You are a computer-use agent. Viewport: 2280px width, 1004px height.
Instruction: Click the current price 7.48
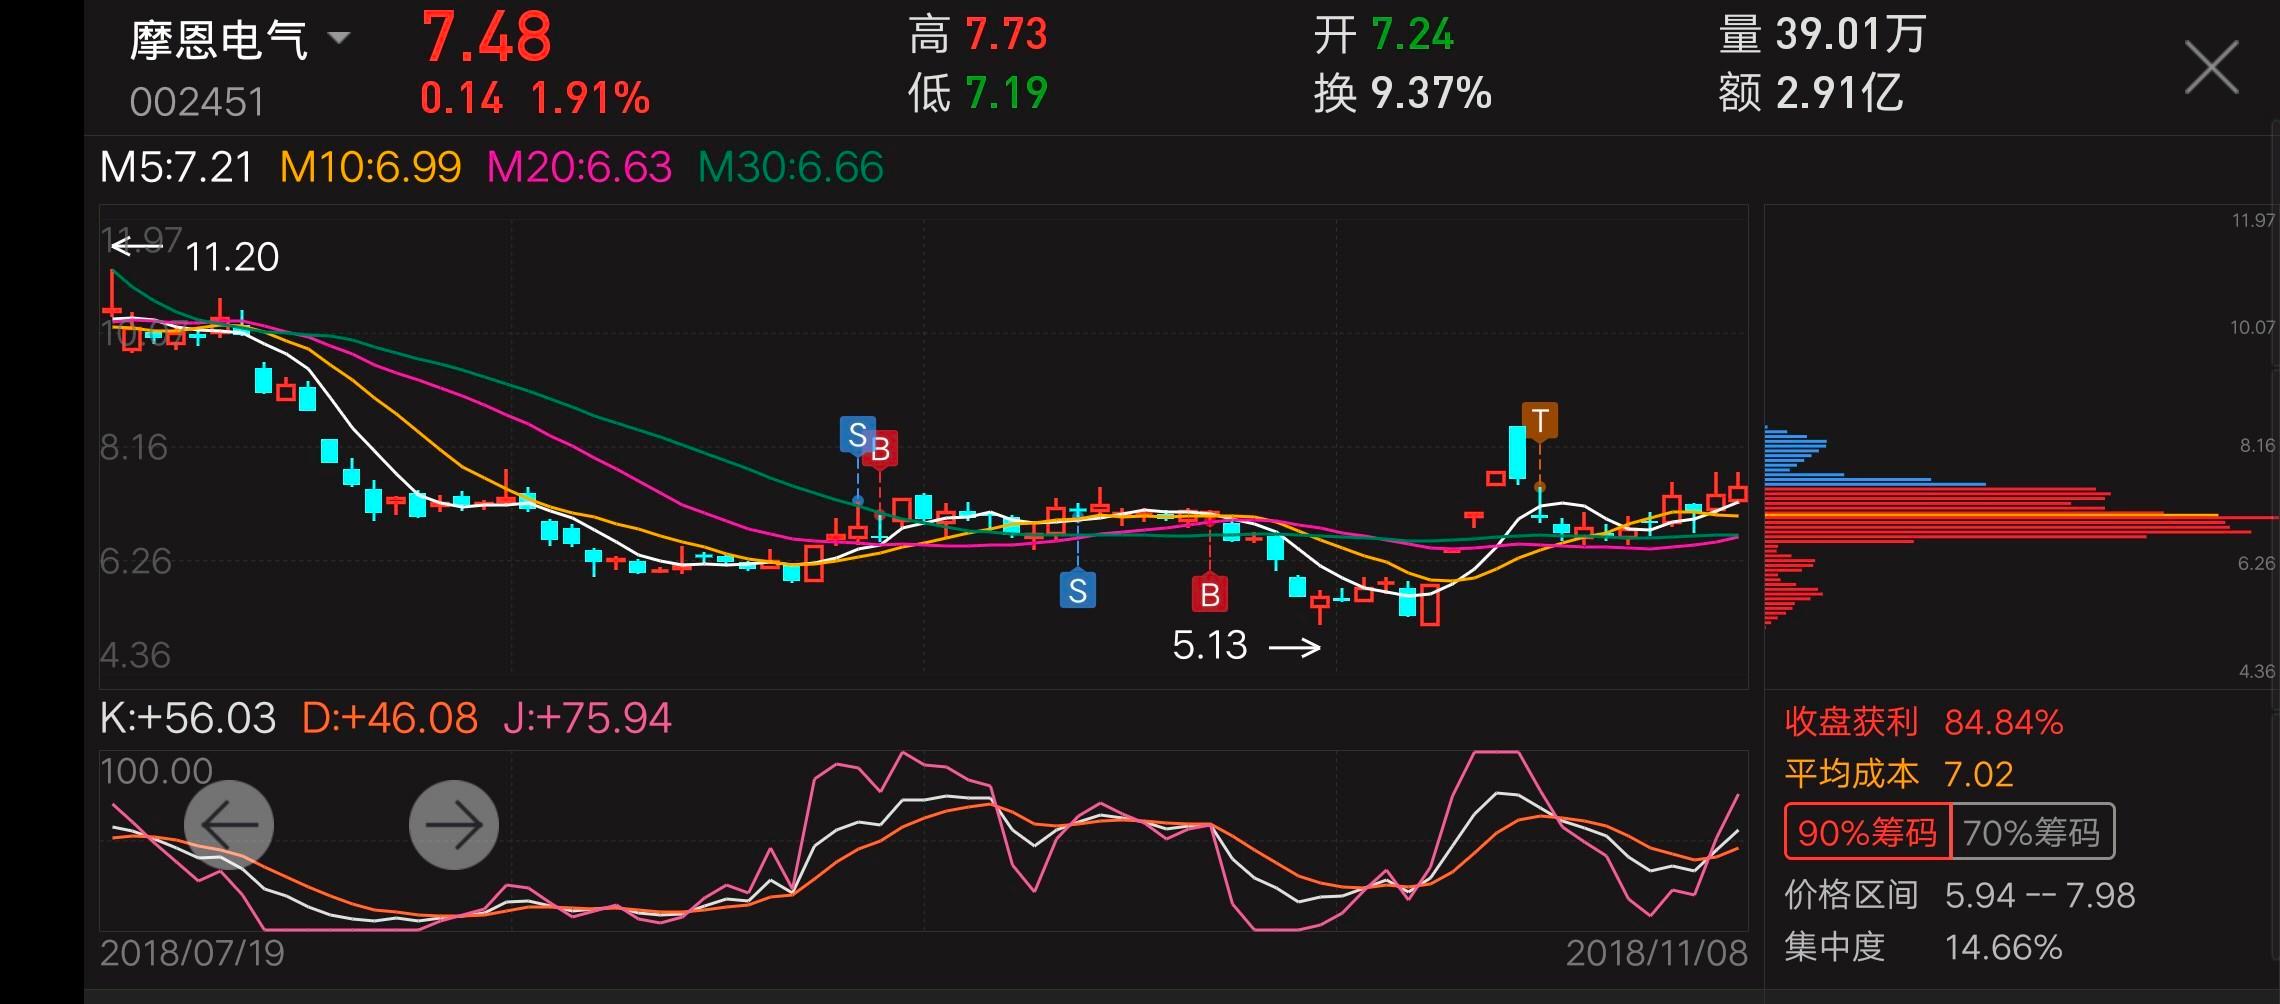click(486, 37)
